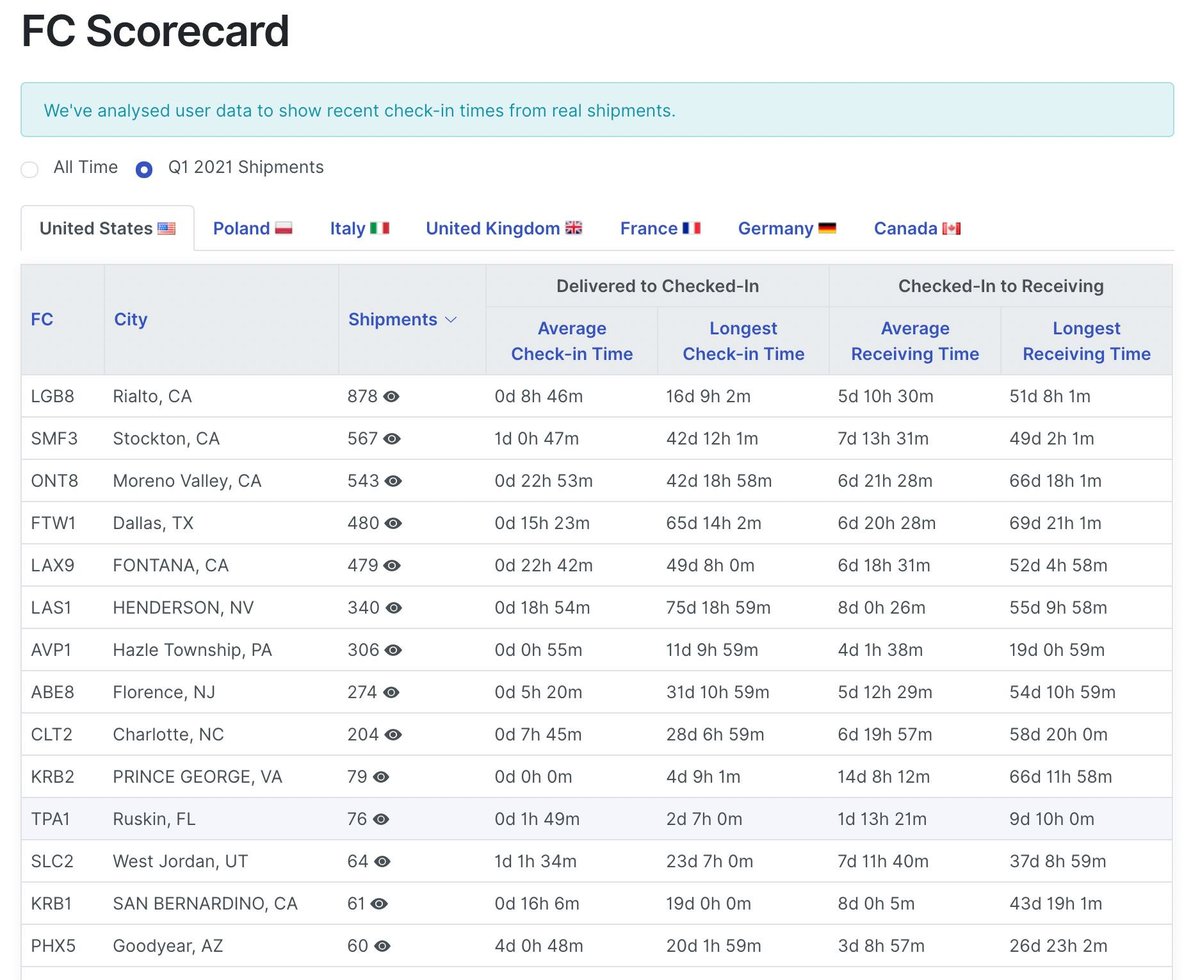Click eye icon for CLT2 Charlotte row

(393, 735)
